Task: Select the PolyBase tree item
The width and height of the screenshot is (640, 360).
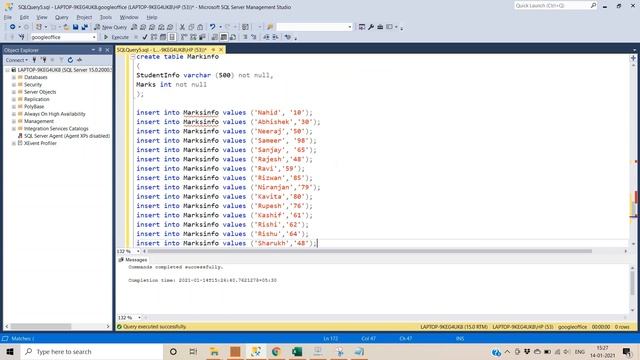Action: coord(34,107)
